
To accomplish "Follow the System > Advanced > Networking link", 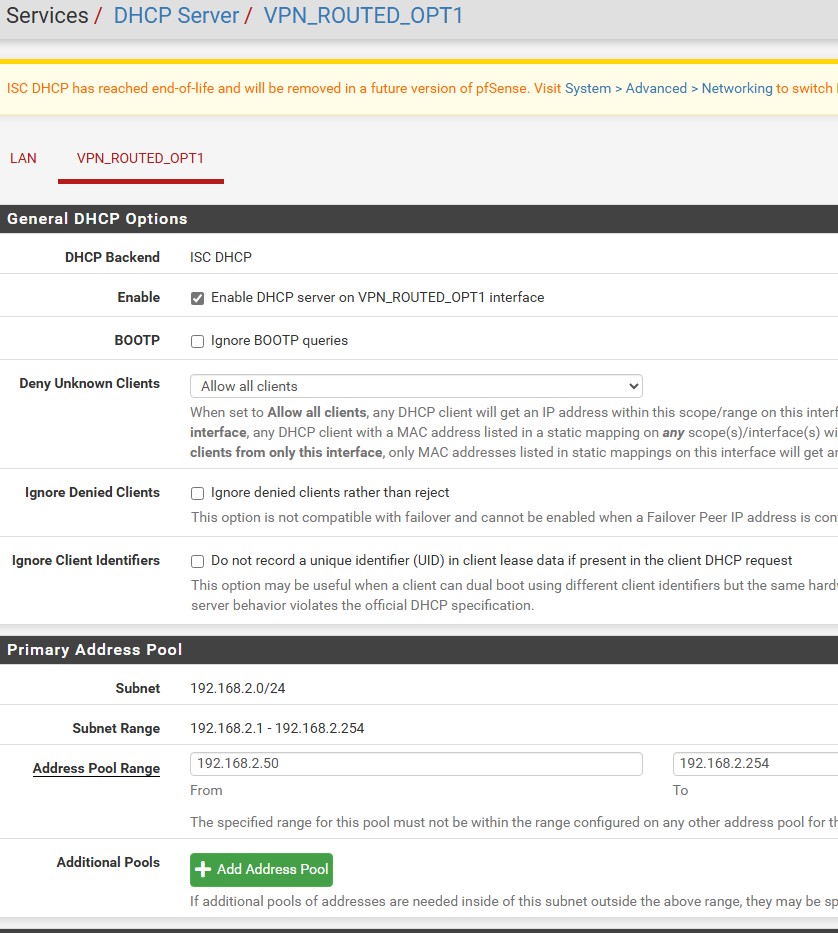I will pos(668,88).
